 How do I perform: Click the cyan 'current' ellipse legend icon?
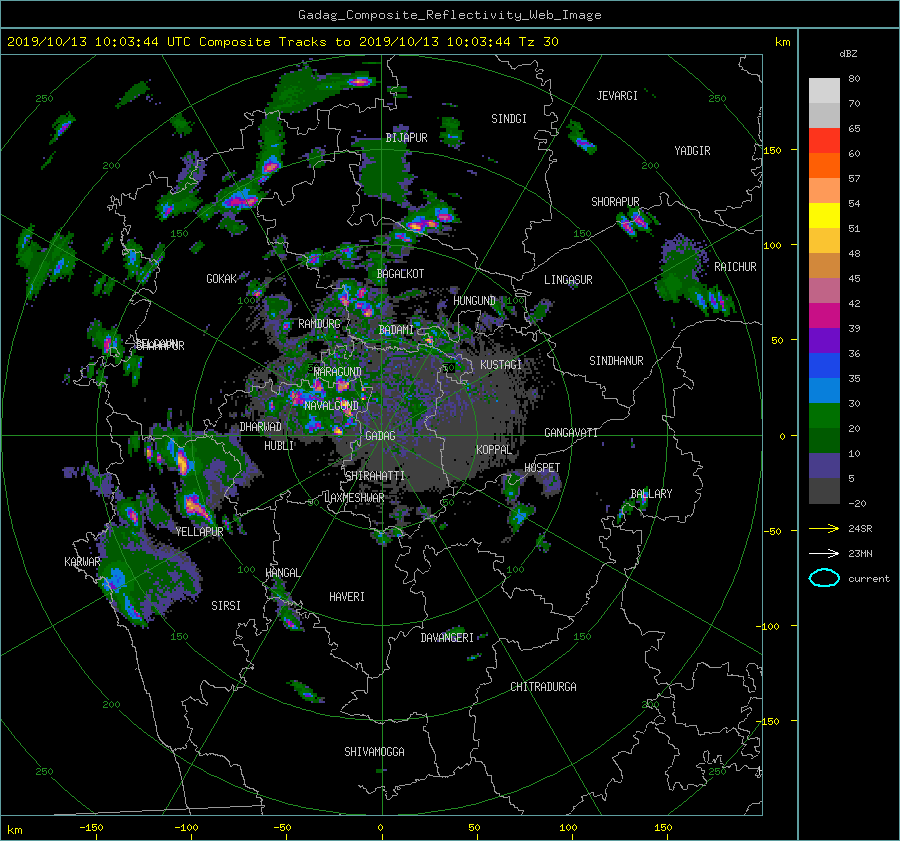click(x=824, y=578)
